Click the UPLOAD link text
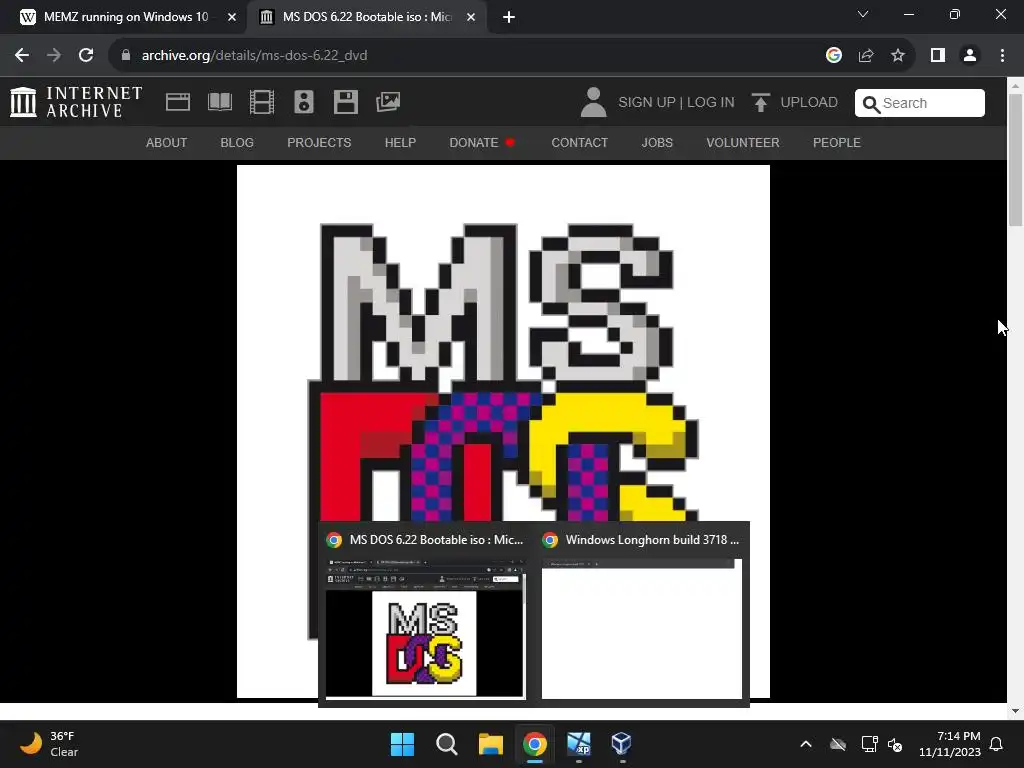 point(808,103)
